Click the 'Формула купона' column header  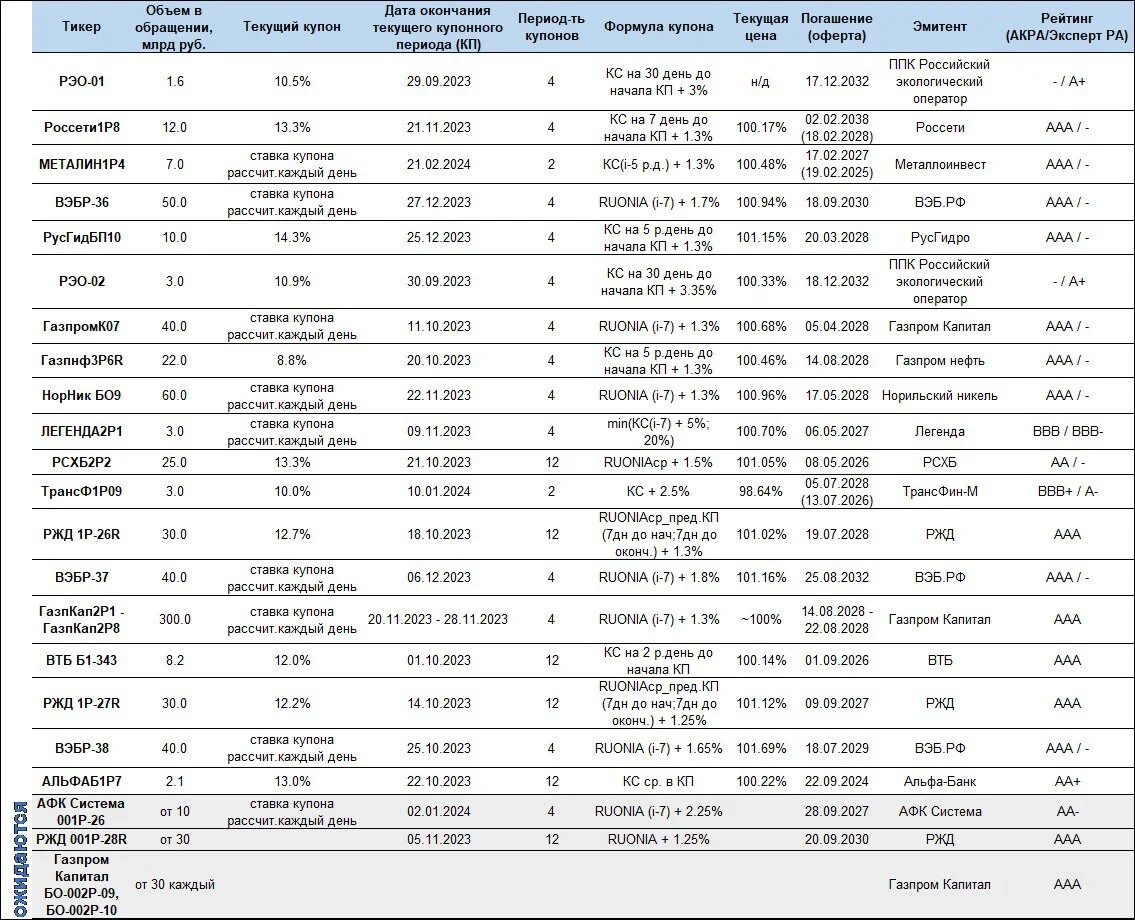point(659,27)
